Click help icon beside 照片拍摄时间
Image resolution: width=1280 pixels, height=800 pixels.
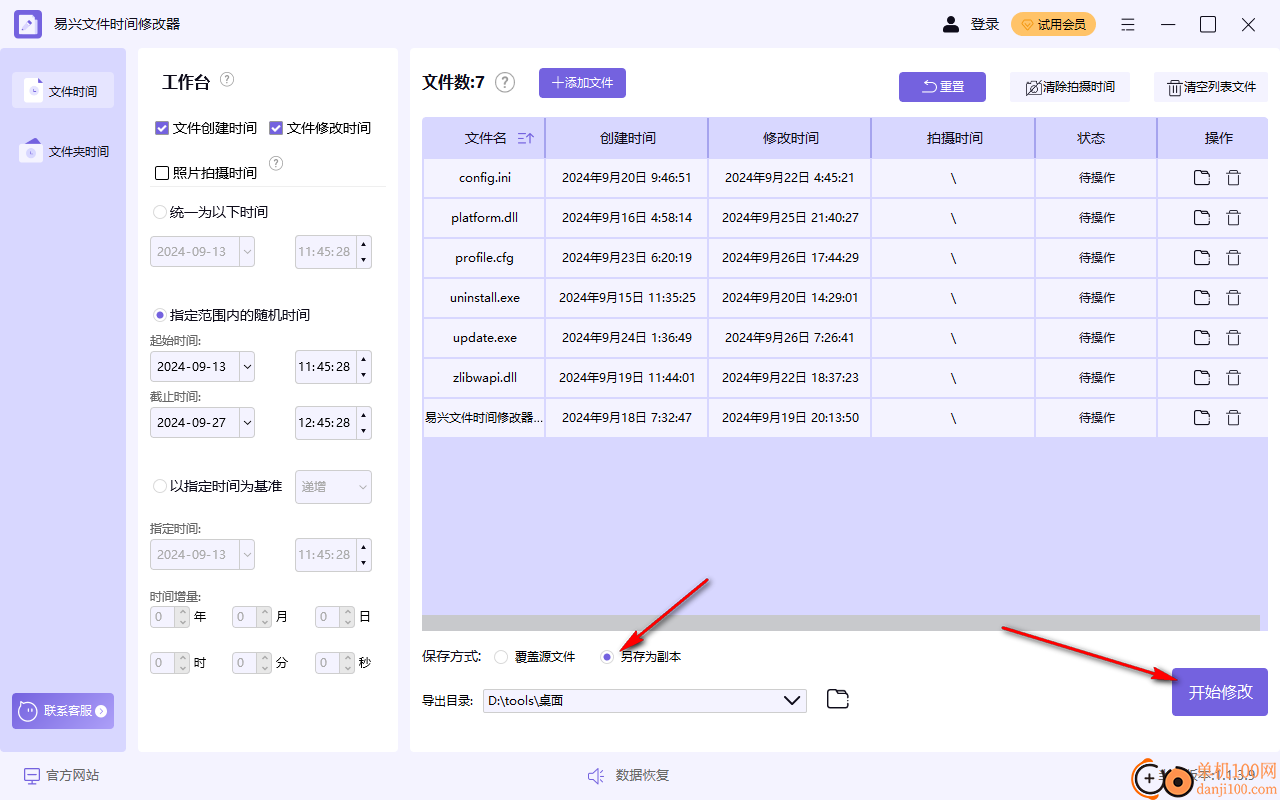(276, 163)
